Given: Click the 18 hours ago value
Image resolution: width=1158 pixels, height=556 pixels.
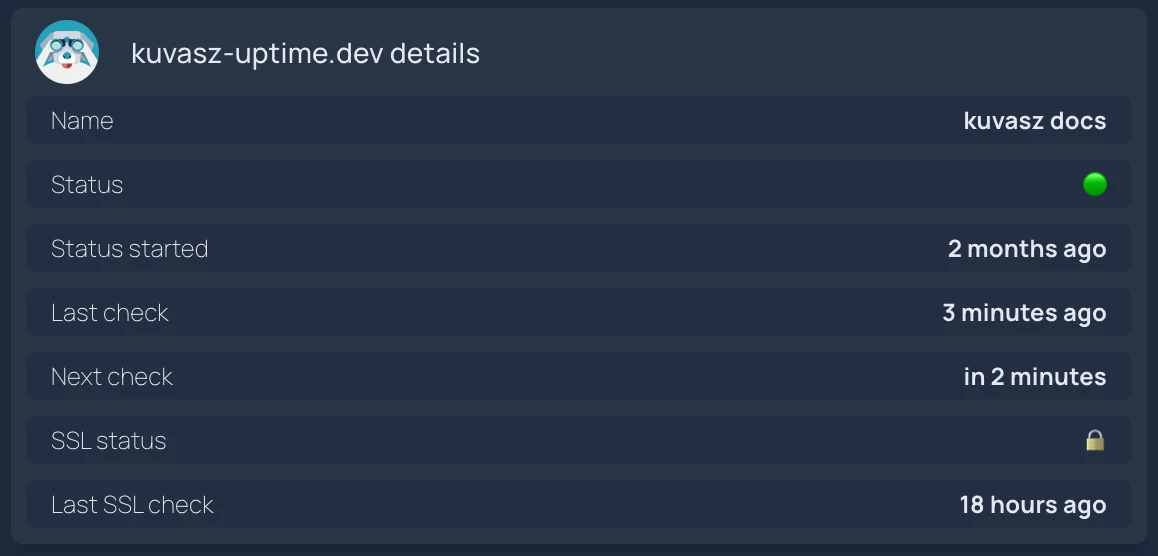Looking at the screenshot, I should 1032,505.
